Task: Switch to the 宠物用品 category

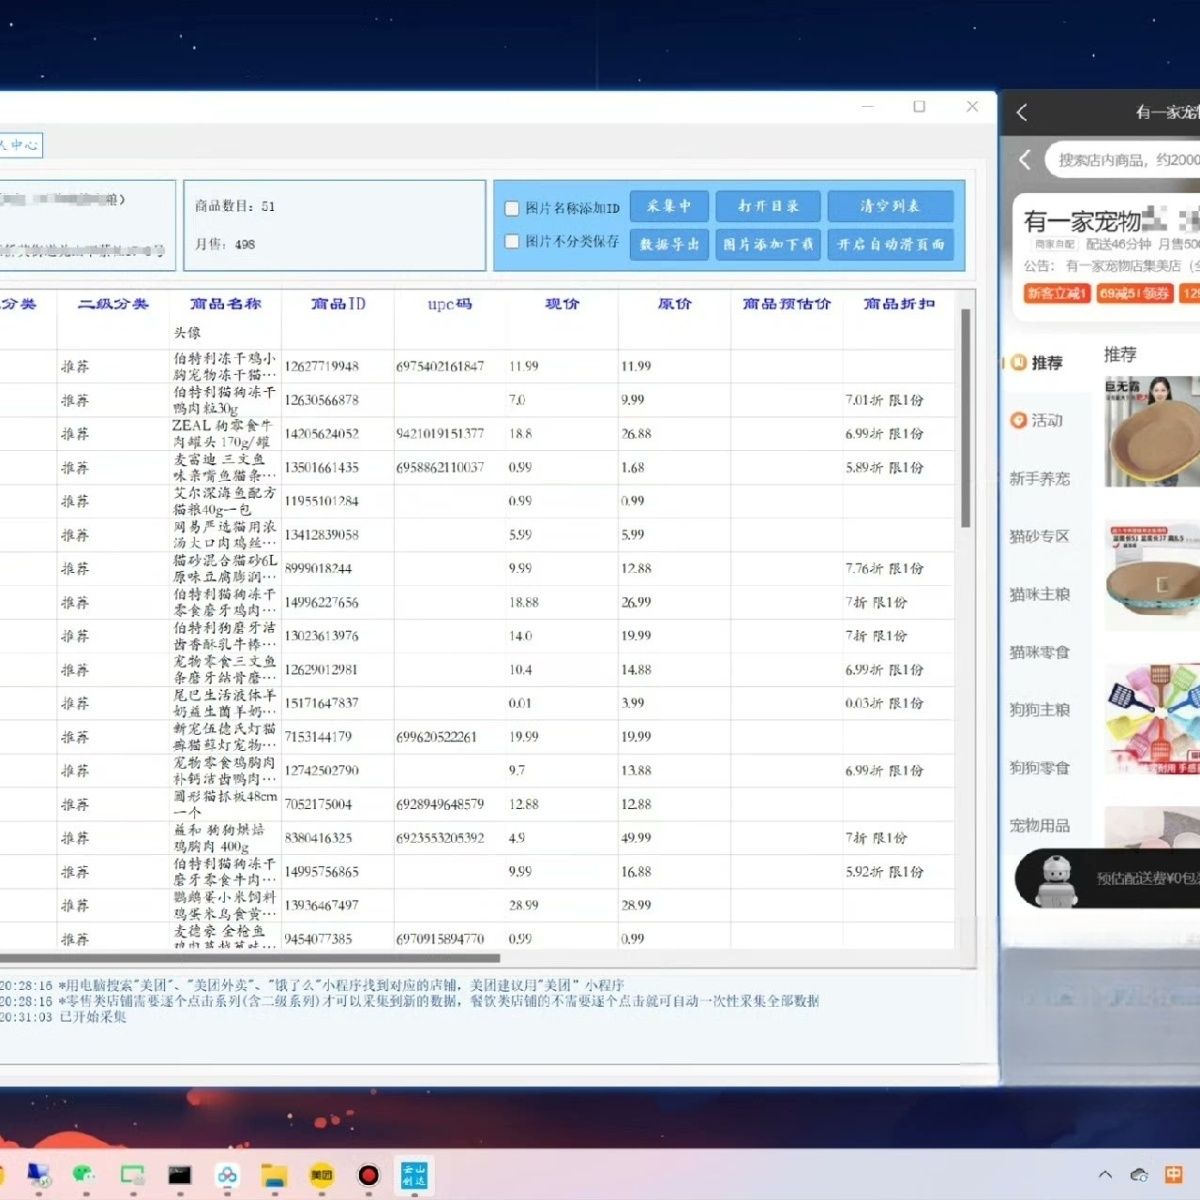Action: pos(1040,826)
